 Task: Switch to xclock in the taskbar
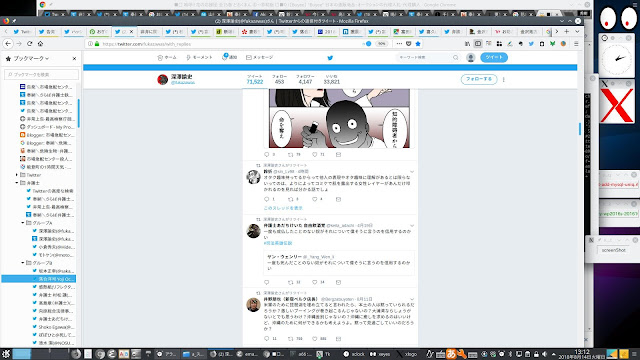pos(355,354)
